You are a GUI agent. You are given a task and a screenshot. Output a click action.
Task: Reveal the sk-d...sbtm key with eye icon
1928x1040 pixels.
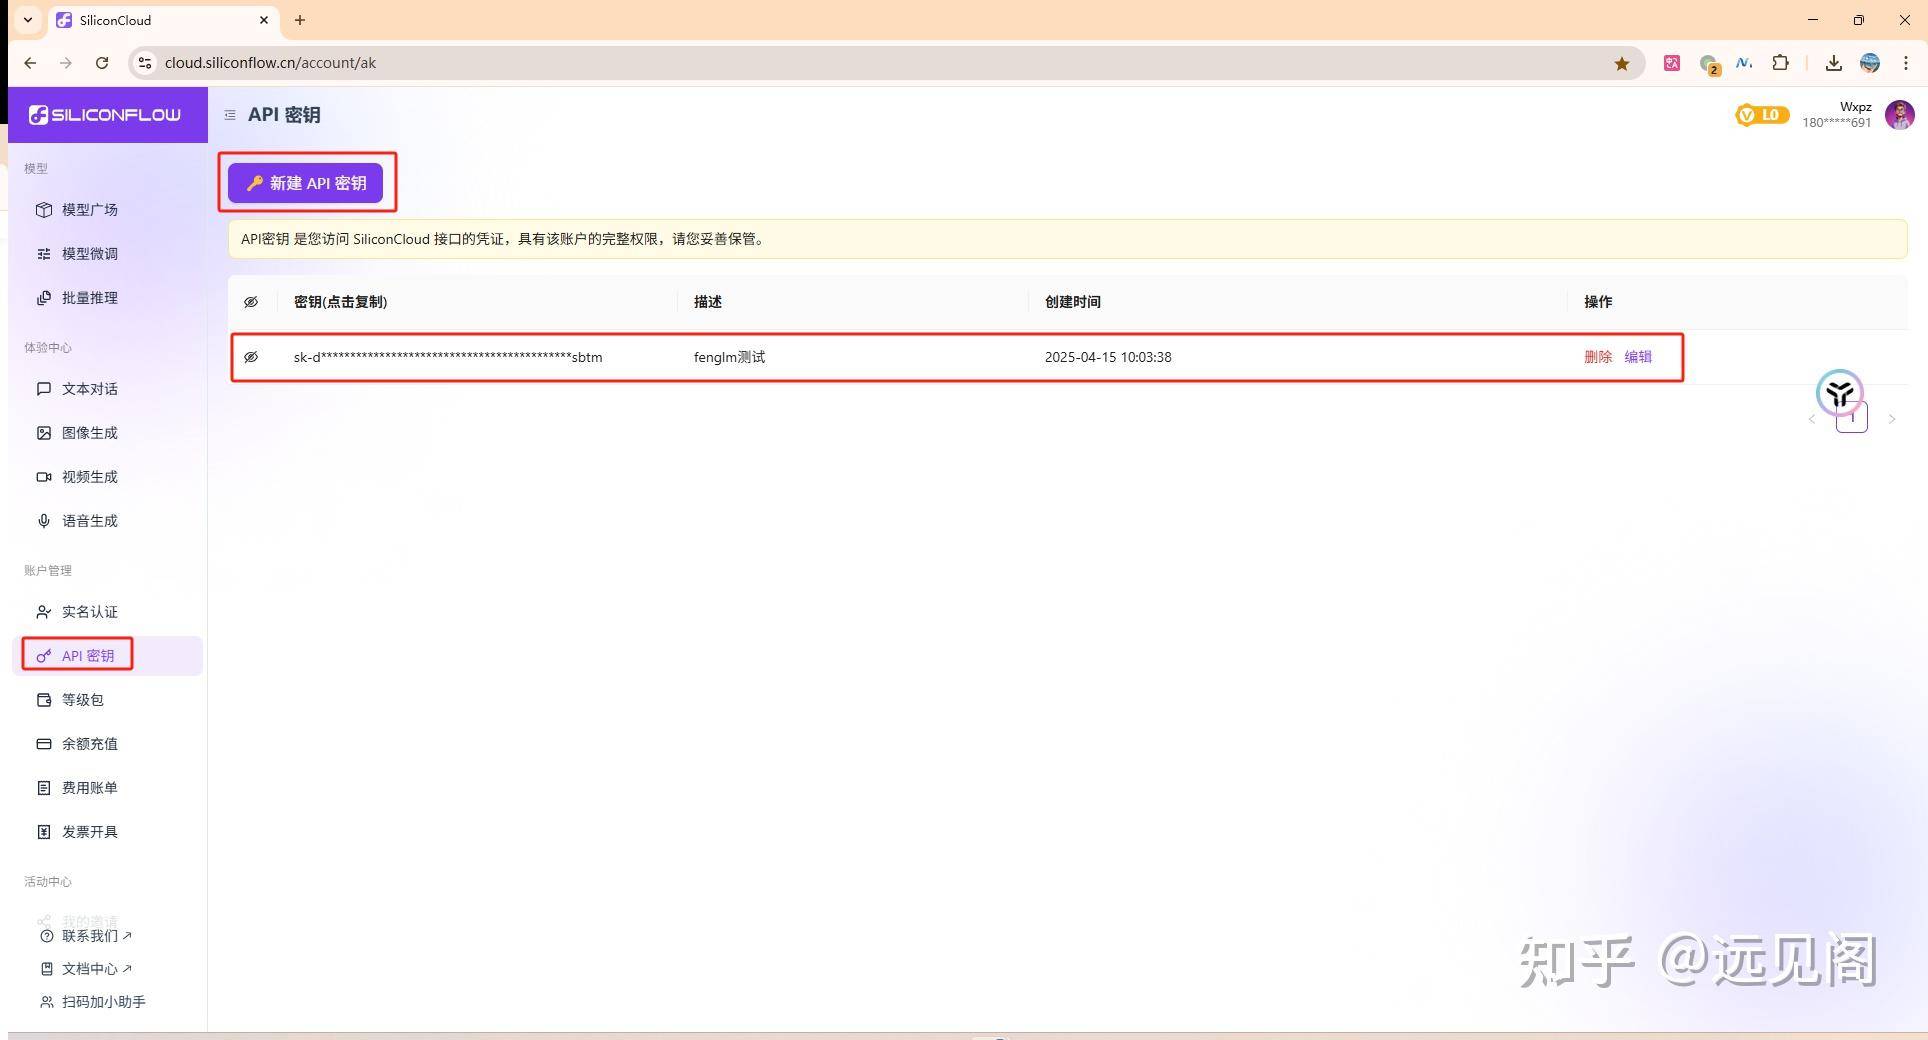251,357
